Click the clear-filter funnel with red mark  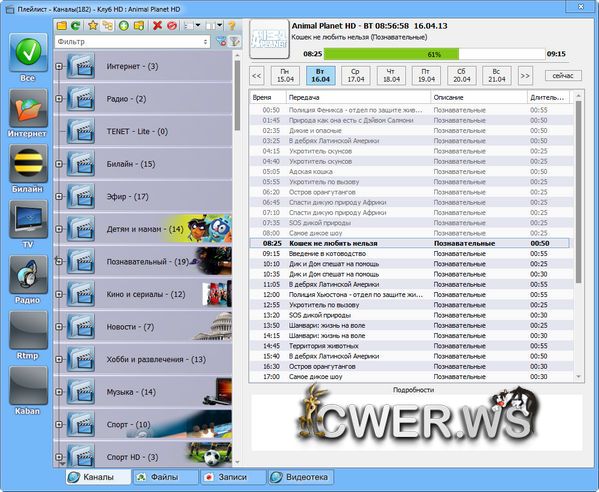pyautogui.click(x=221, y=41)
